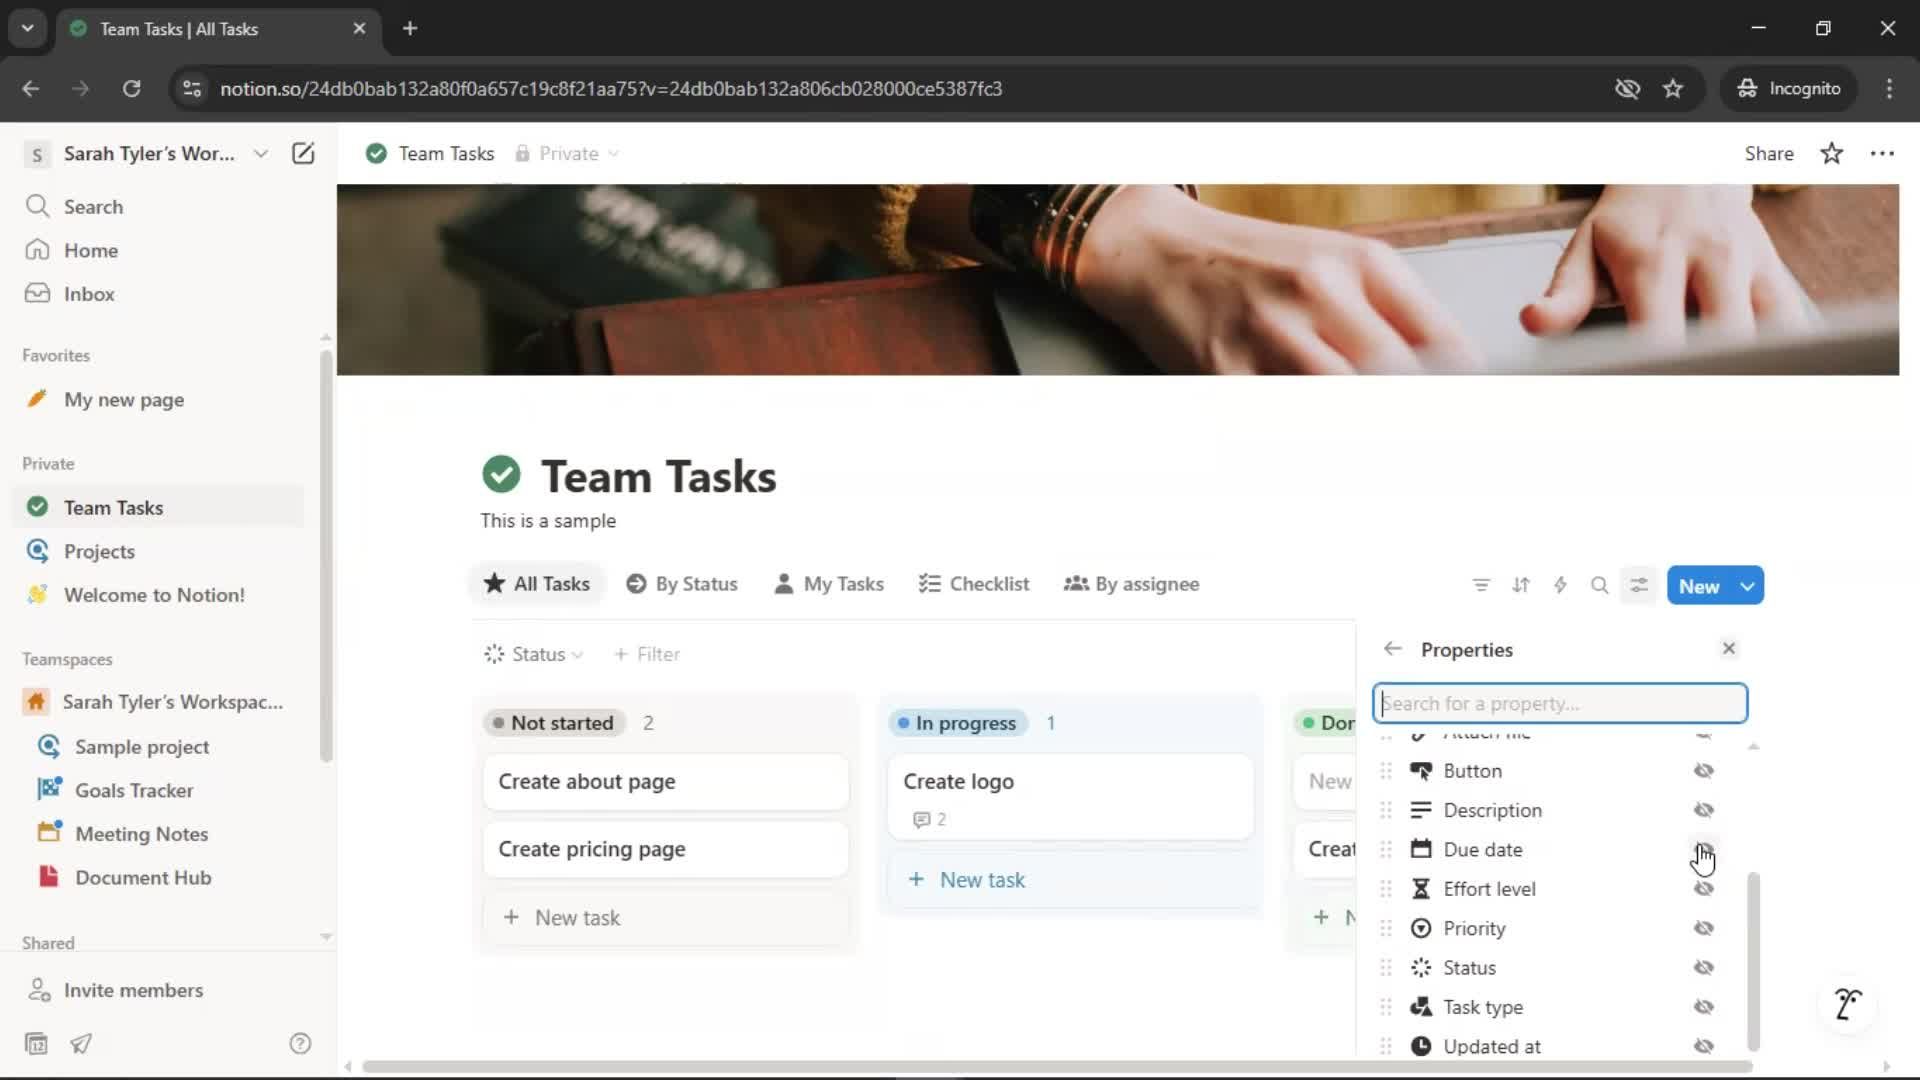Open Chrome tab search dropdown
Screen dimensions: 1920x1080
27,28
